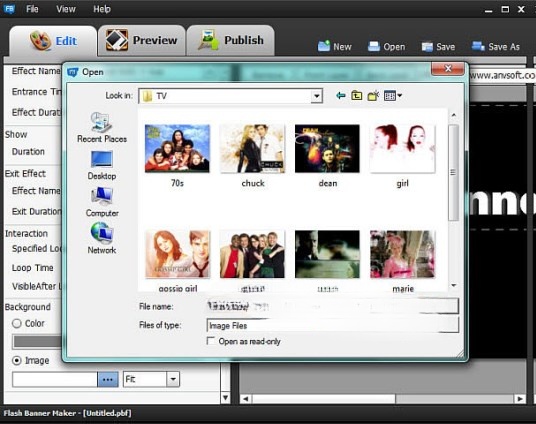Screen dimensions: 536x424
Task: Click the New project icon
Action: (x=323, y=46)
